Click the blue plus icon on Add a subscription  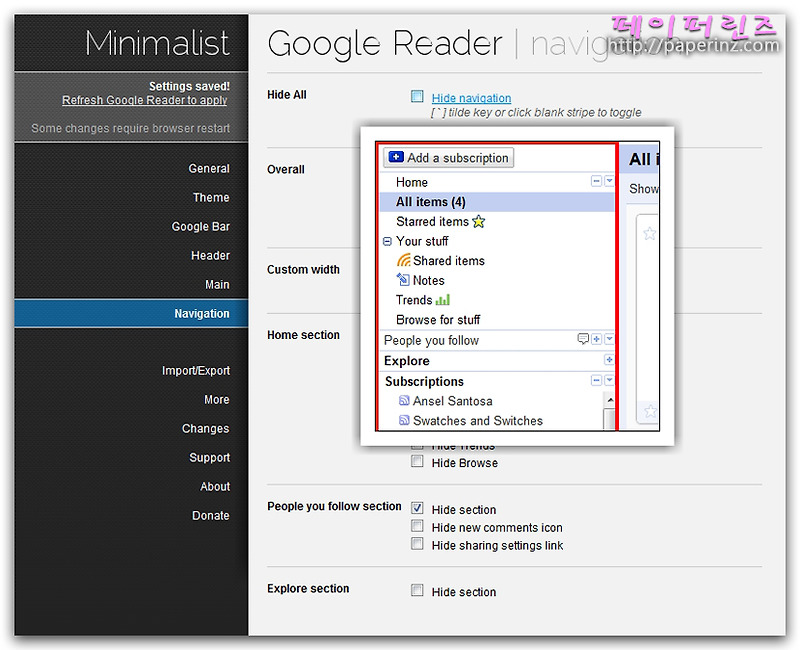(x=396, y=157)
